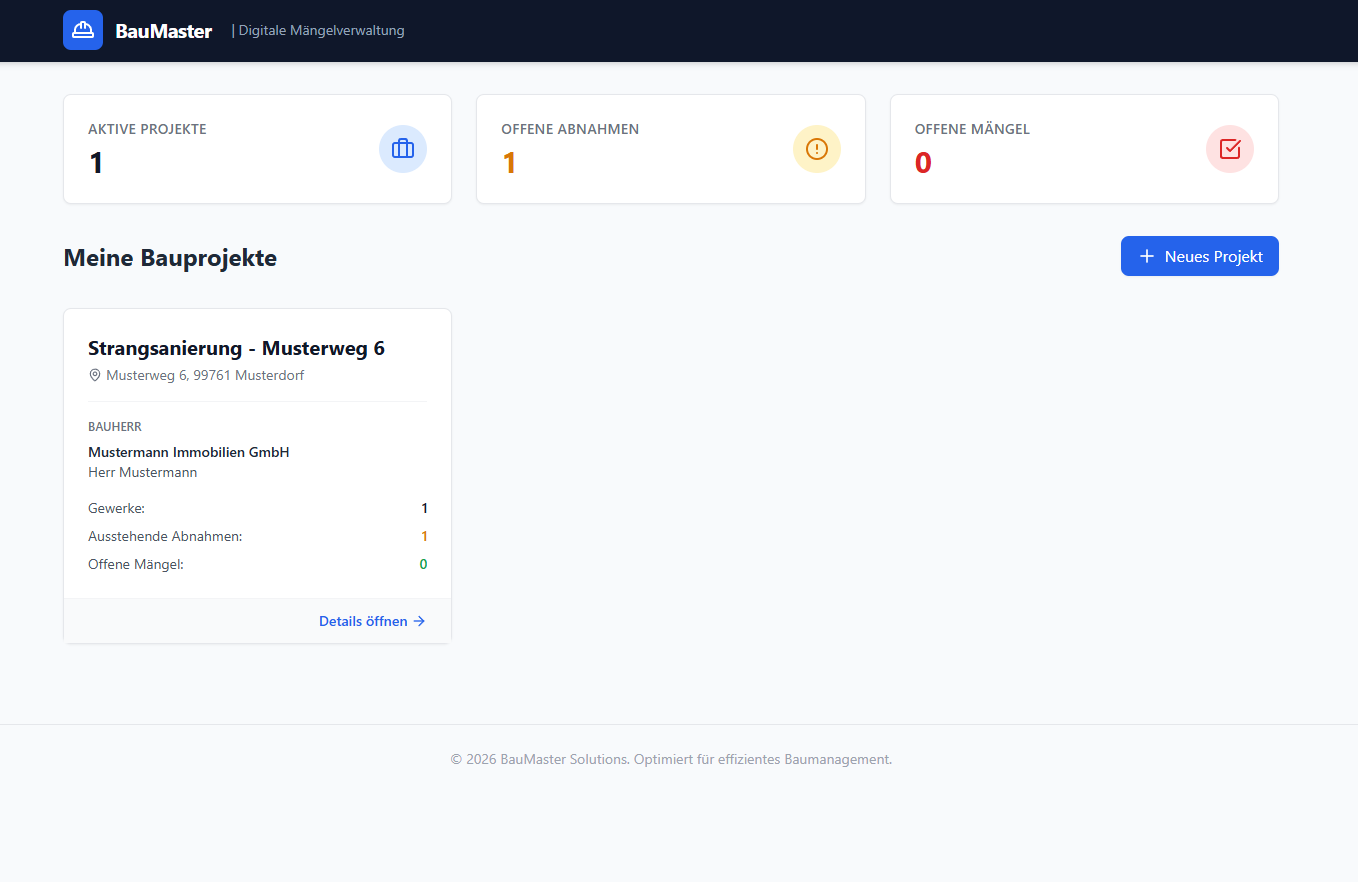This screenshot has height=882, width=1358.
Task: Click the address Musterweg 6, 99761 Musterdorf
Action: 205,375
